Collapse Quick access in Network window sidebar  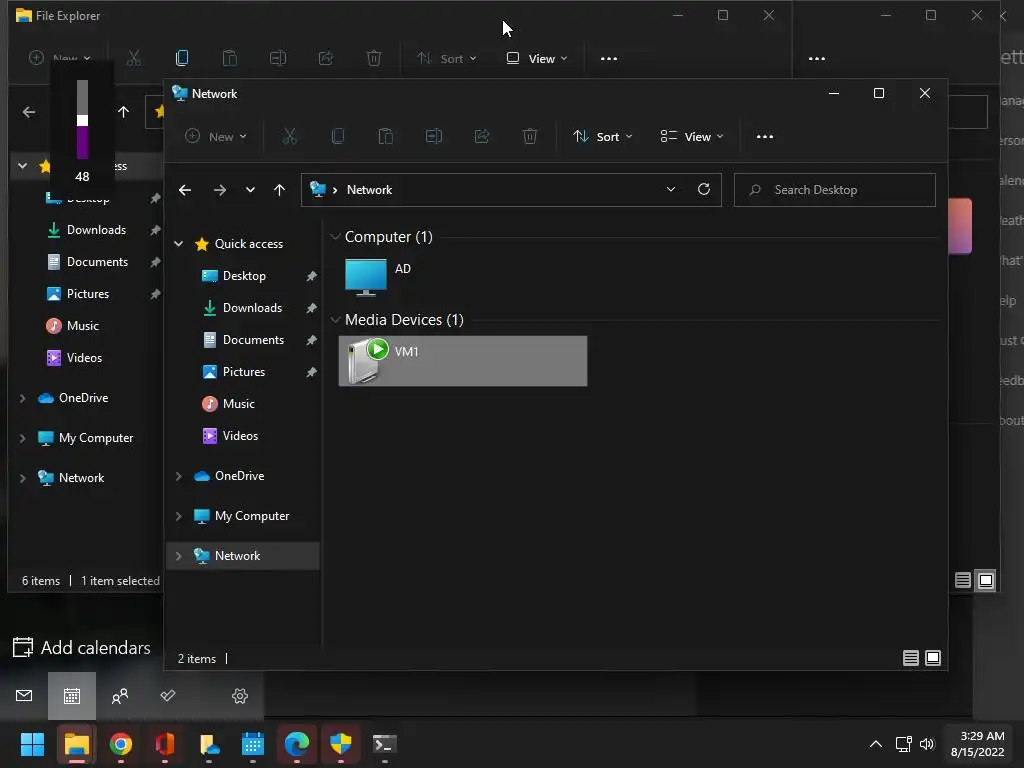[x=178, y=244]
